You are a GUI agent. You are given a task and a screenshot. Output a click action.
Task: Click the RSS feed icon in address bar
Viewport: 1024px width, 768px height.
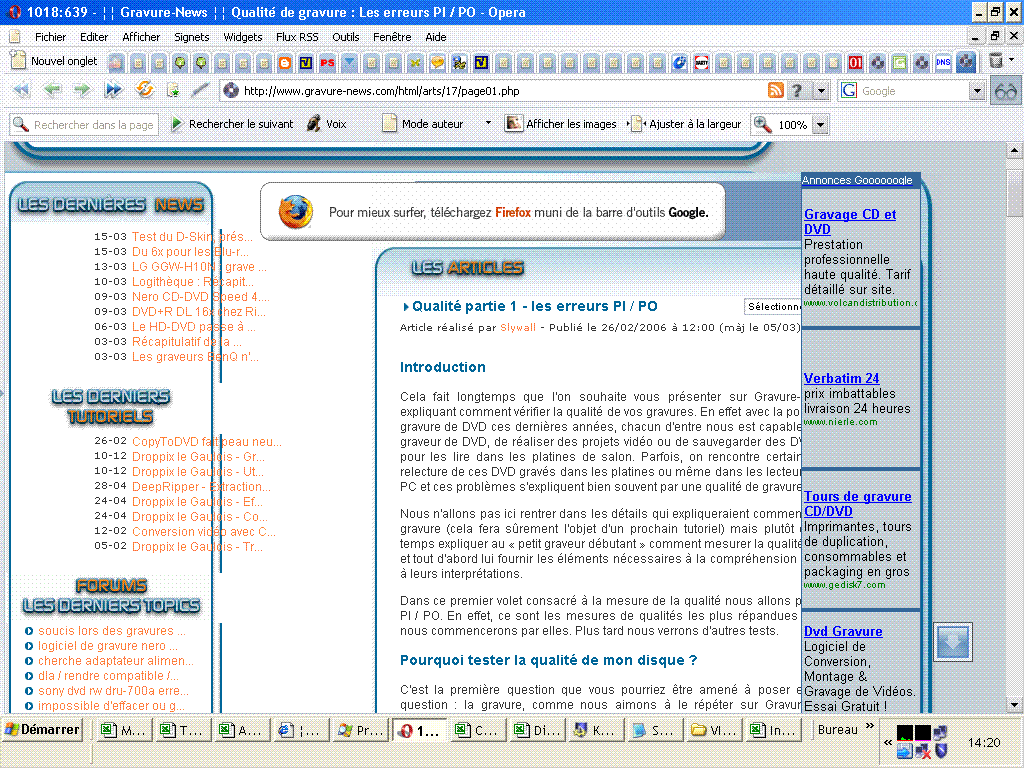pos(775,90)
